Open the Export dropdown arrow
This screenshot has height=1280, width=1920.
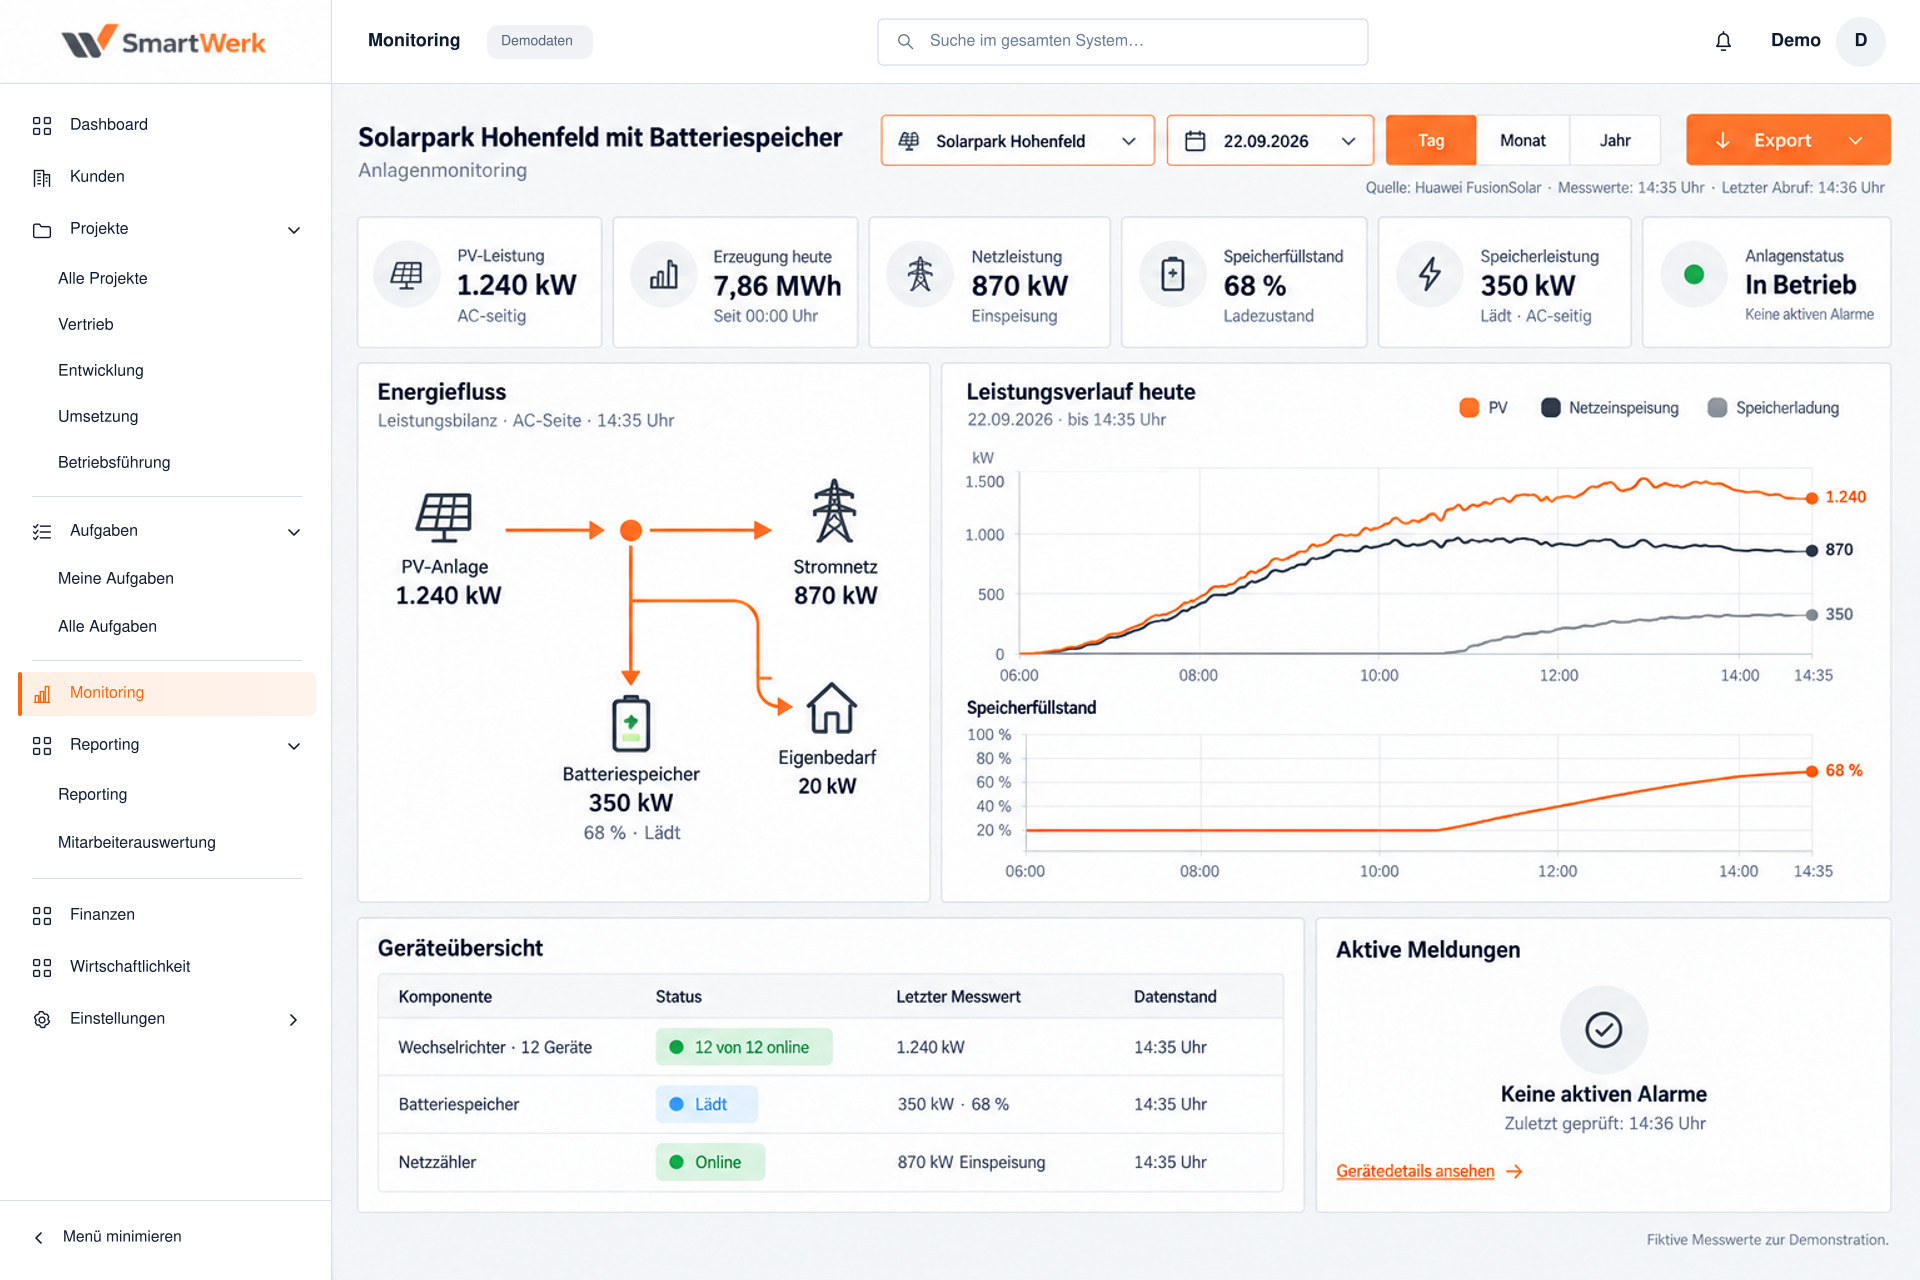tap(1856, 141)
